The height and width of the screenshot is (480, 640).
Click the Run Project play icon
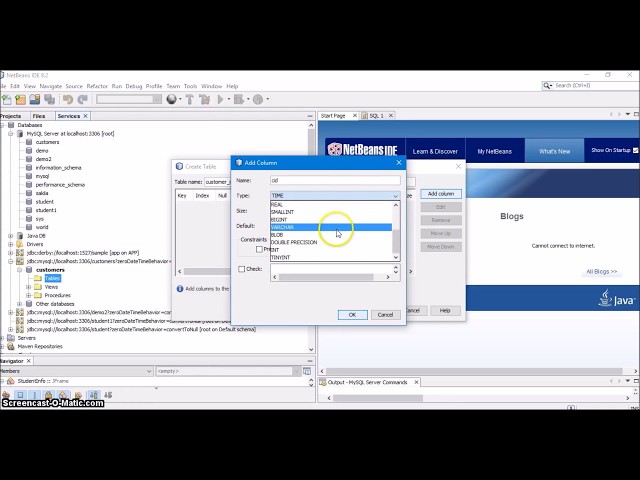tap(220, 99)
